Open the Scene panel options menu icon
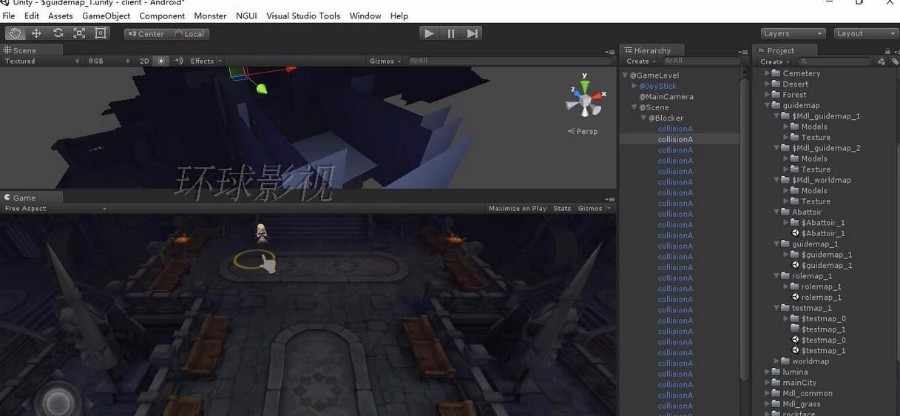This screenshot has width=900, height=416. (x=610, y=52)
